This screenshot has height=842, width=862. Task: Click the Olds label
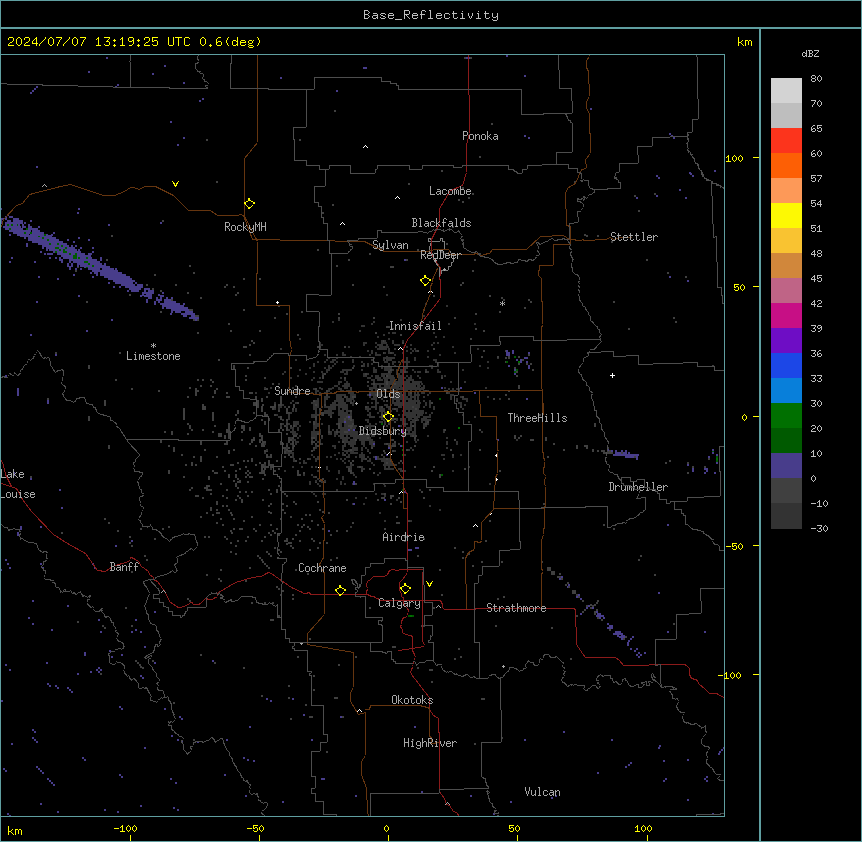[388, 394]
